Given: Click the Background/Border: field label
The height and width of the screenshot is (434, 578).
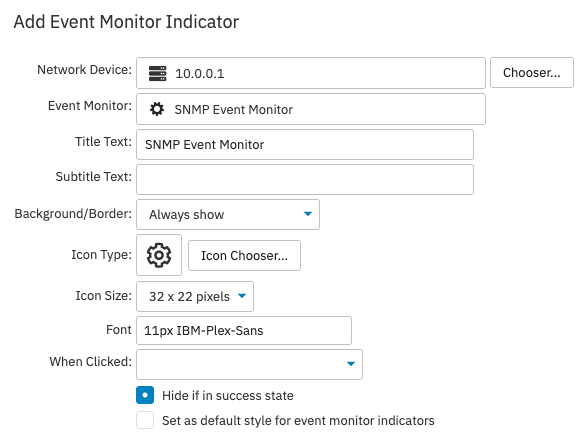Looking at the screenshot, I should (x=73, y=214).
